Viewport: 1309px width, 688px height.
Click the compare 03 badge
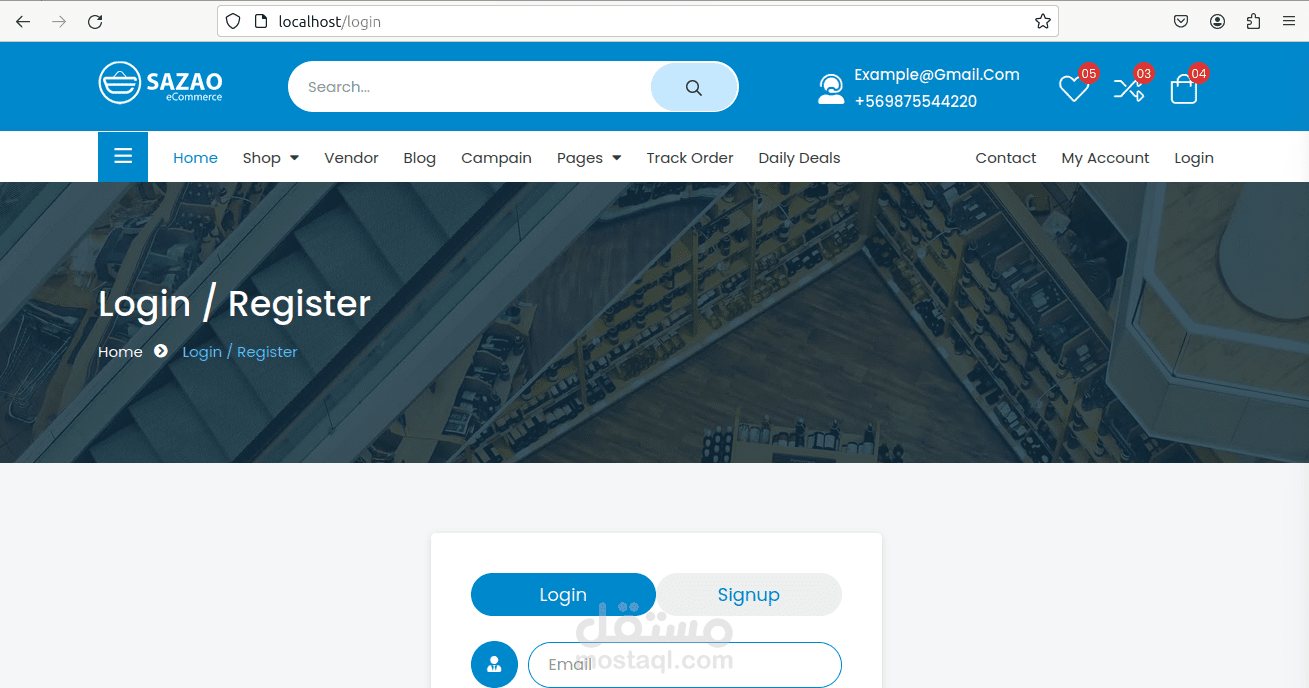pos(1144,73)
